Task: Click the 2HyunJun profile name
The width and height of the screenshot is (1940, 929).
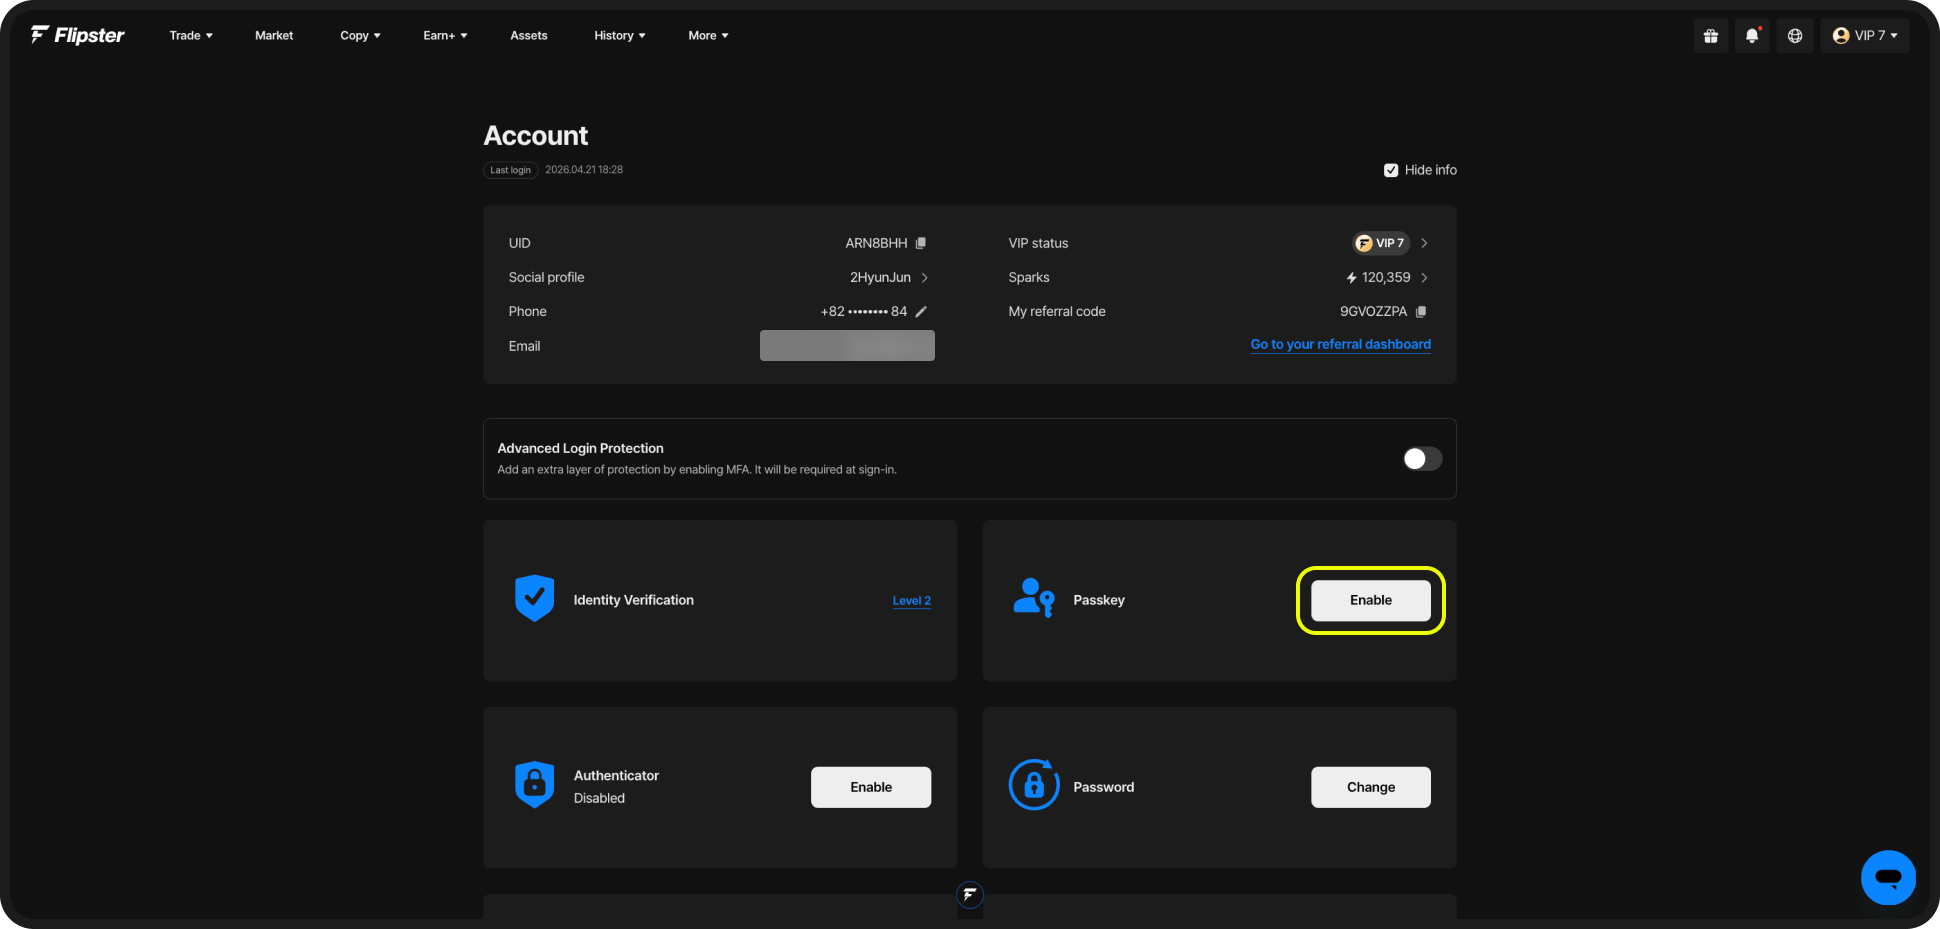Action: coord(880,277)
